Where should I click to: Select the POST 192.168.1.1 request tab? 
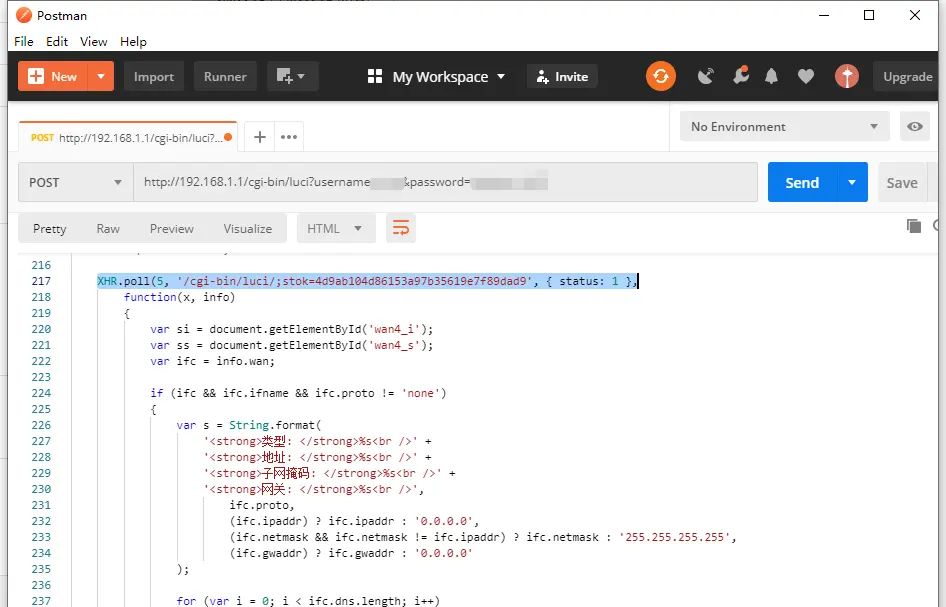pos(127,138)
